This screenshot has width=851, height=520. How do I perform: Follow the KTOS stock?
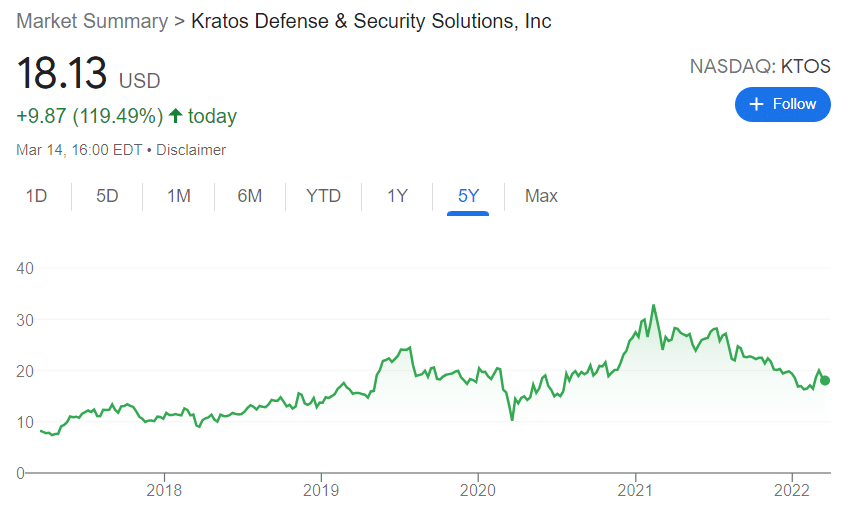pyautogui.click(x=783, y=104)
